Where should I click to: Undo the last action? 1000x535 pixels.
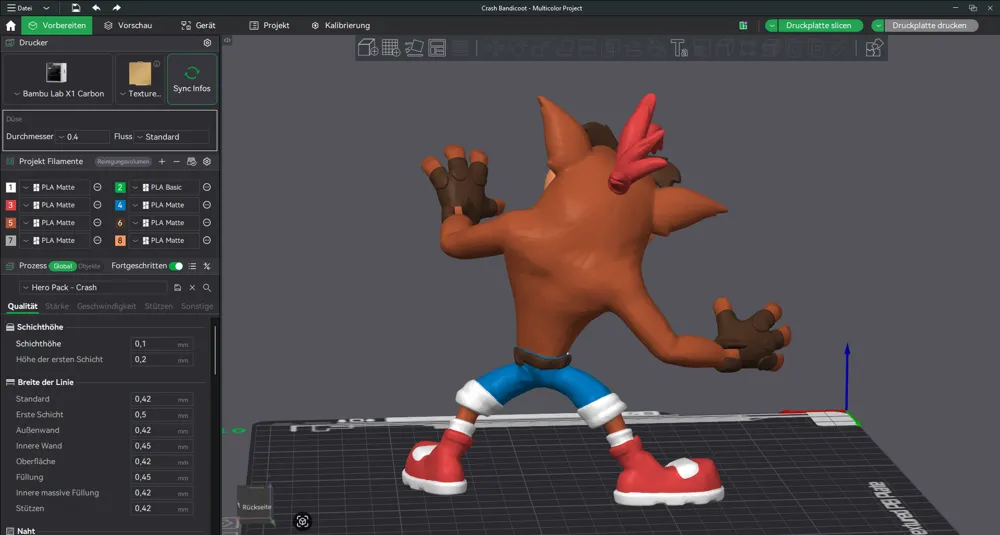point(96,8)
